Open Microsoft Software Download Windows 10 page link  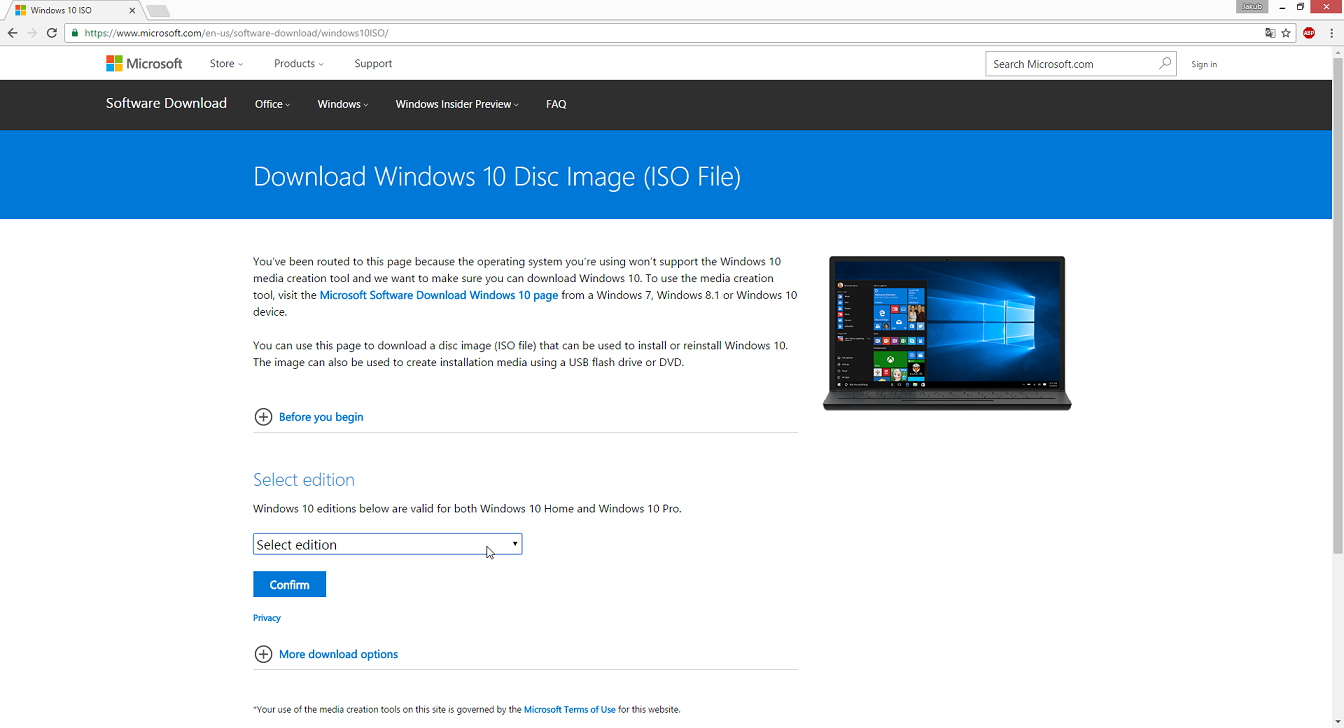439,295
